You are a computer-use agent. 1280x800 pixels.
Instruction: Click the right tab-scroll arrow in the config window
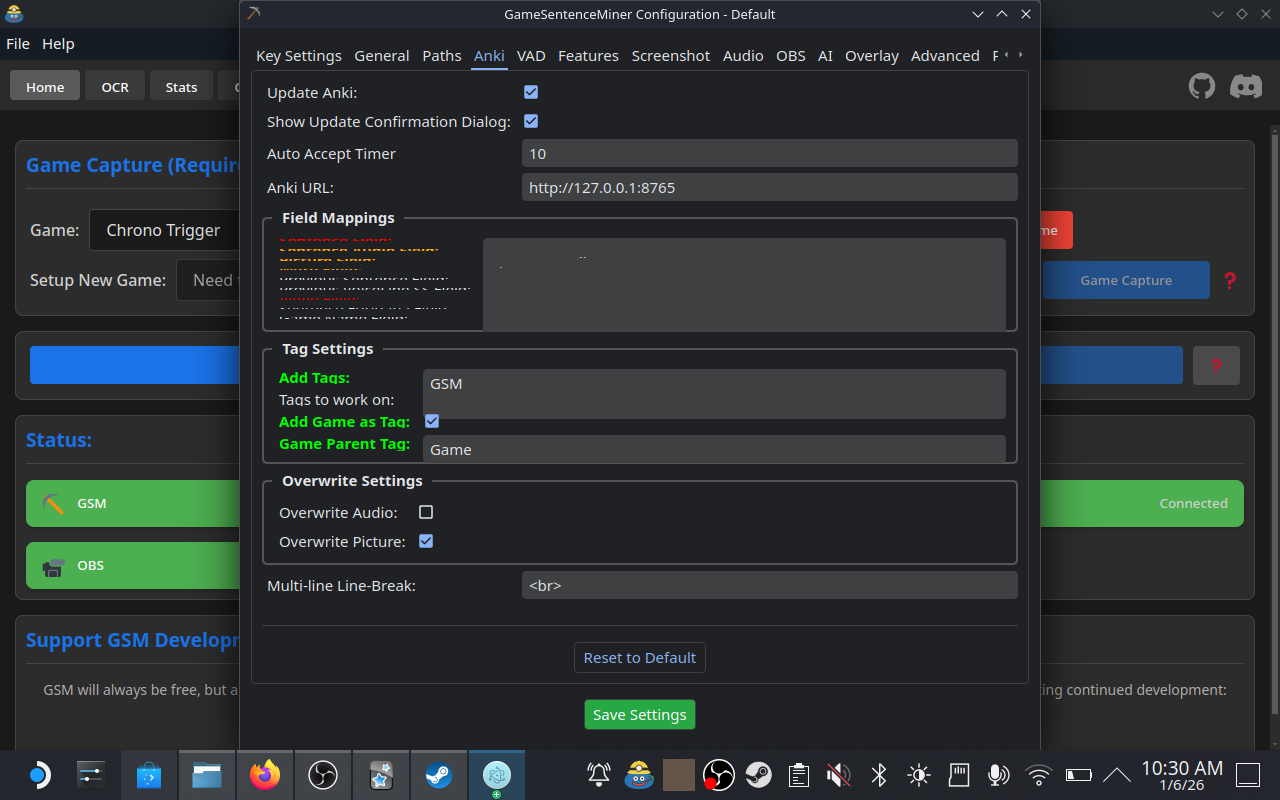click(x=1023, y=56)
